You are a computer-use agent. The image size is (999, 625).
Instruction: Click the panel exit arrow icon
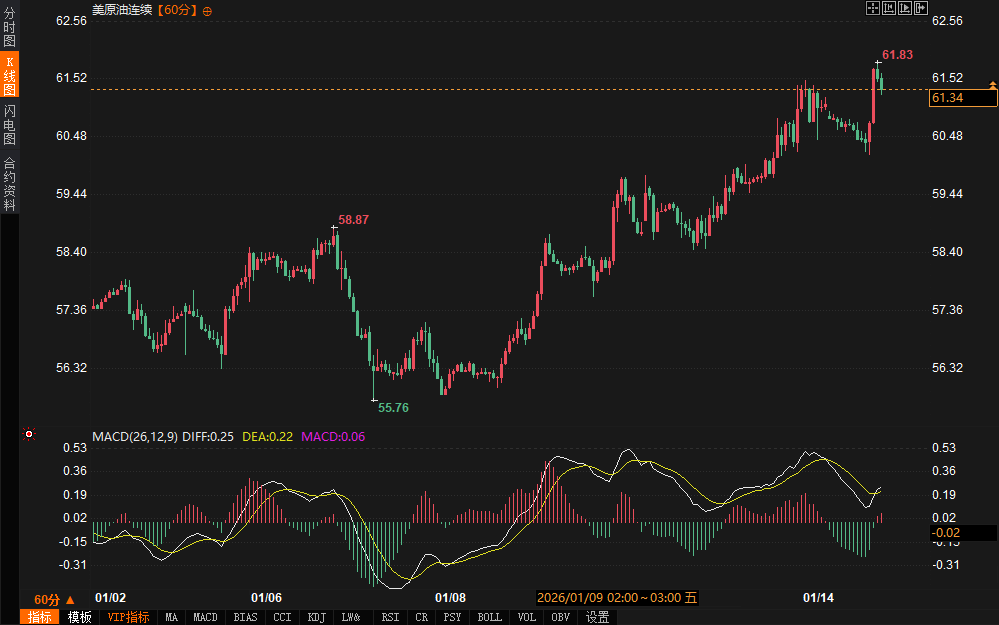919,8
